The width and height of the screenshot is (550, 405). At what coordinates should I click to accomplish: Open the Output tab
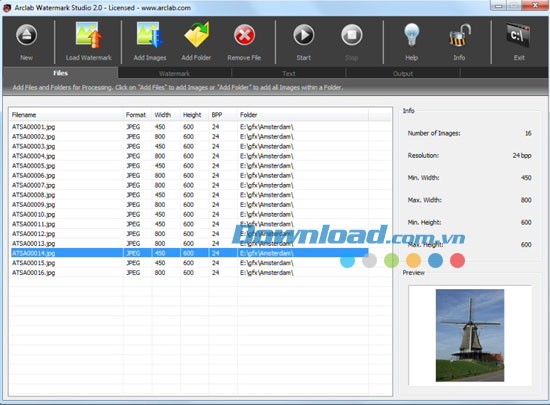pyautogui.click(x=403, y=74)
